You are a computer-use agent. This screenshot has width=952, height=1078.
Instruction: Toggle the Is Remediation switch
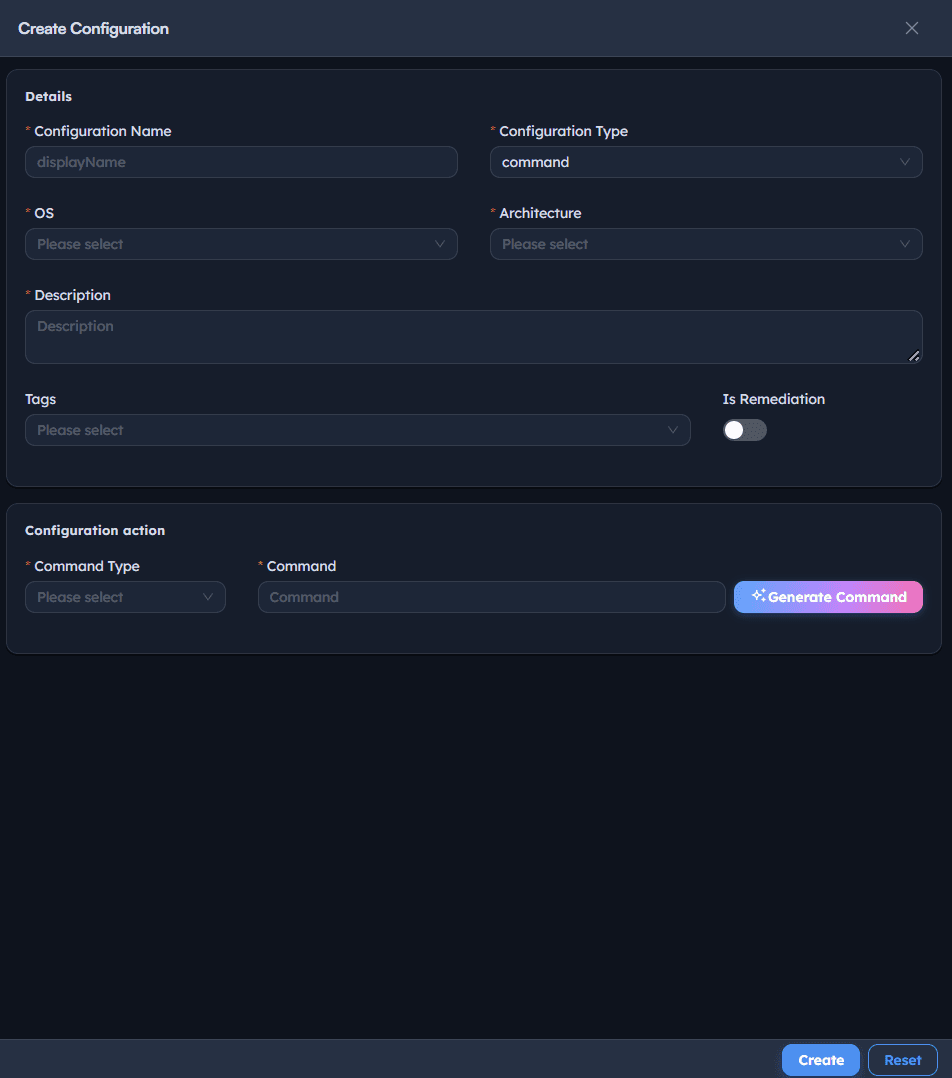[x=744, y=430]
